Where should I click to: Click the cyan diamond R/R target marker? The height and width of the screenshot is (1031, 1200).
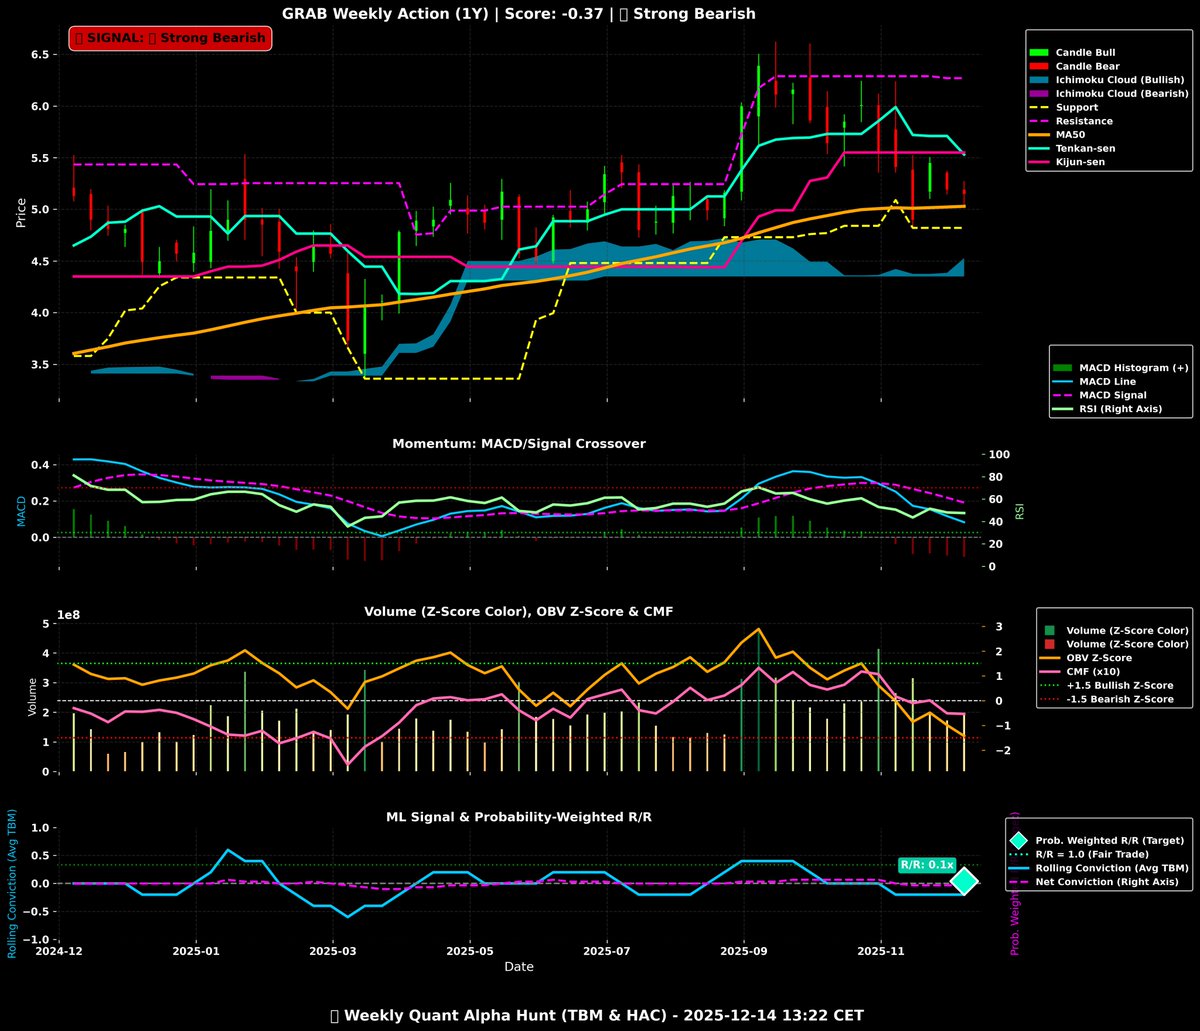(x=964, y=881)
